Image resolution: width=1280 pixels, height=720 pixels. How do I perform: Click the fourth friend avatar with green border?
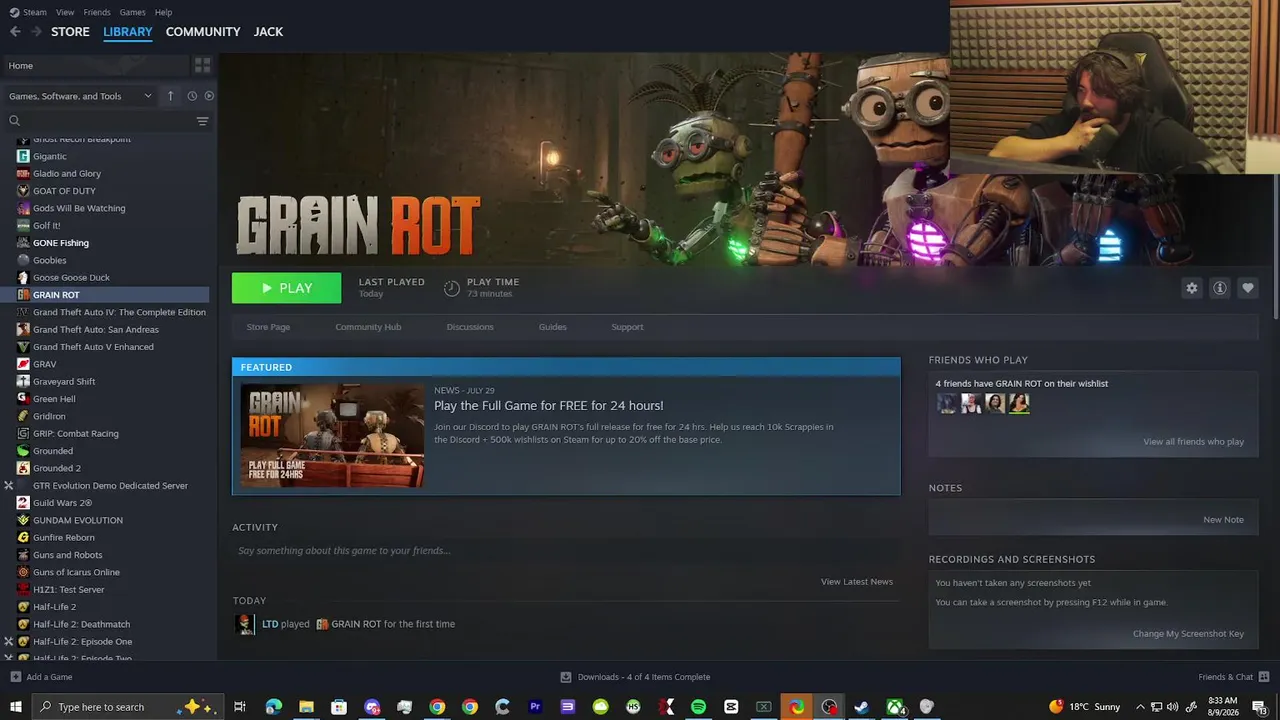pos(1018,403)
